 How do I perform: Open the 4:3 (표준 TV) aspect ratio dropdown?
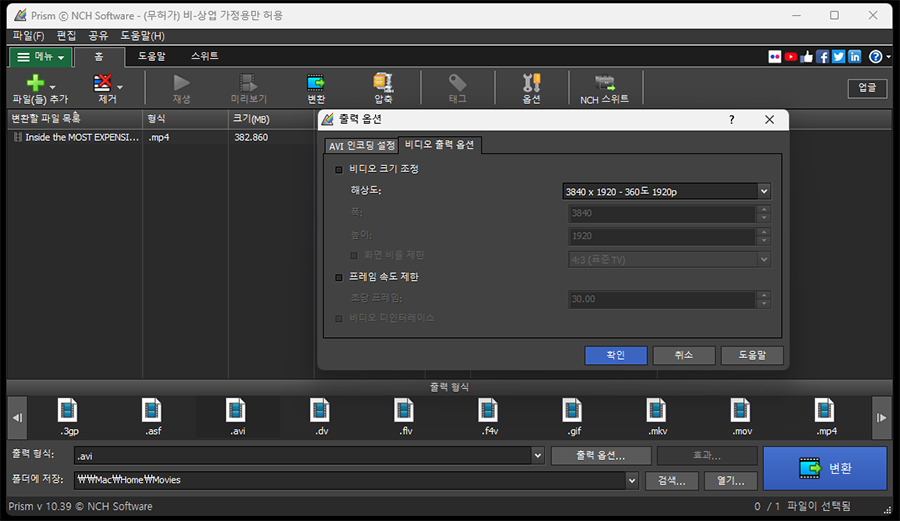click(669, 260)
